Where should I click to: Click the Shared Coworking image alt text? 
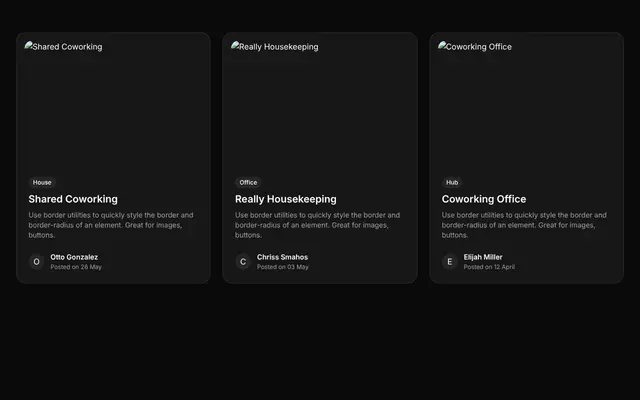point(67,47)
